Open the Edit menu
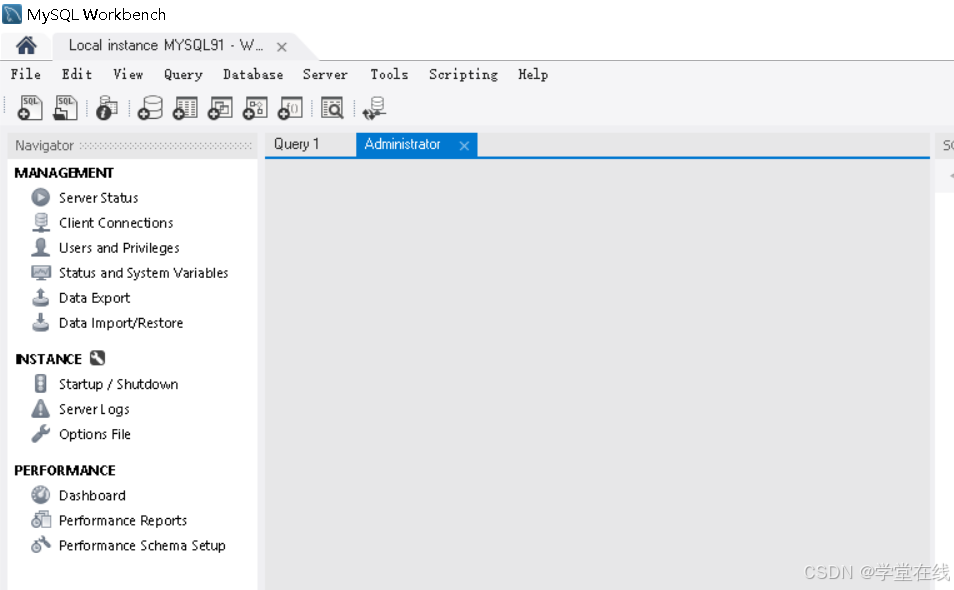 point(77,74)
